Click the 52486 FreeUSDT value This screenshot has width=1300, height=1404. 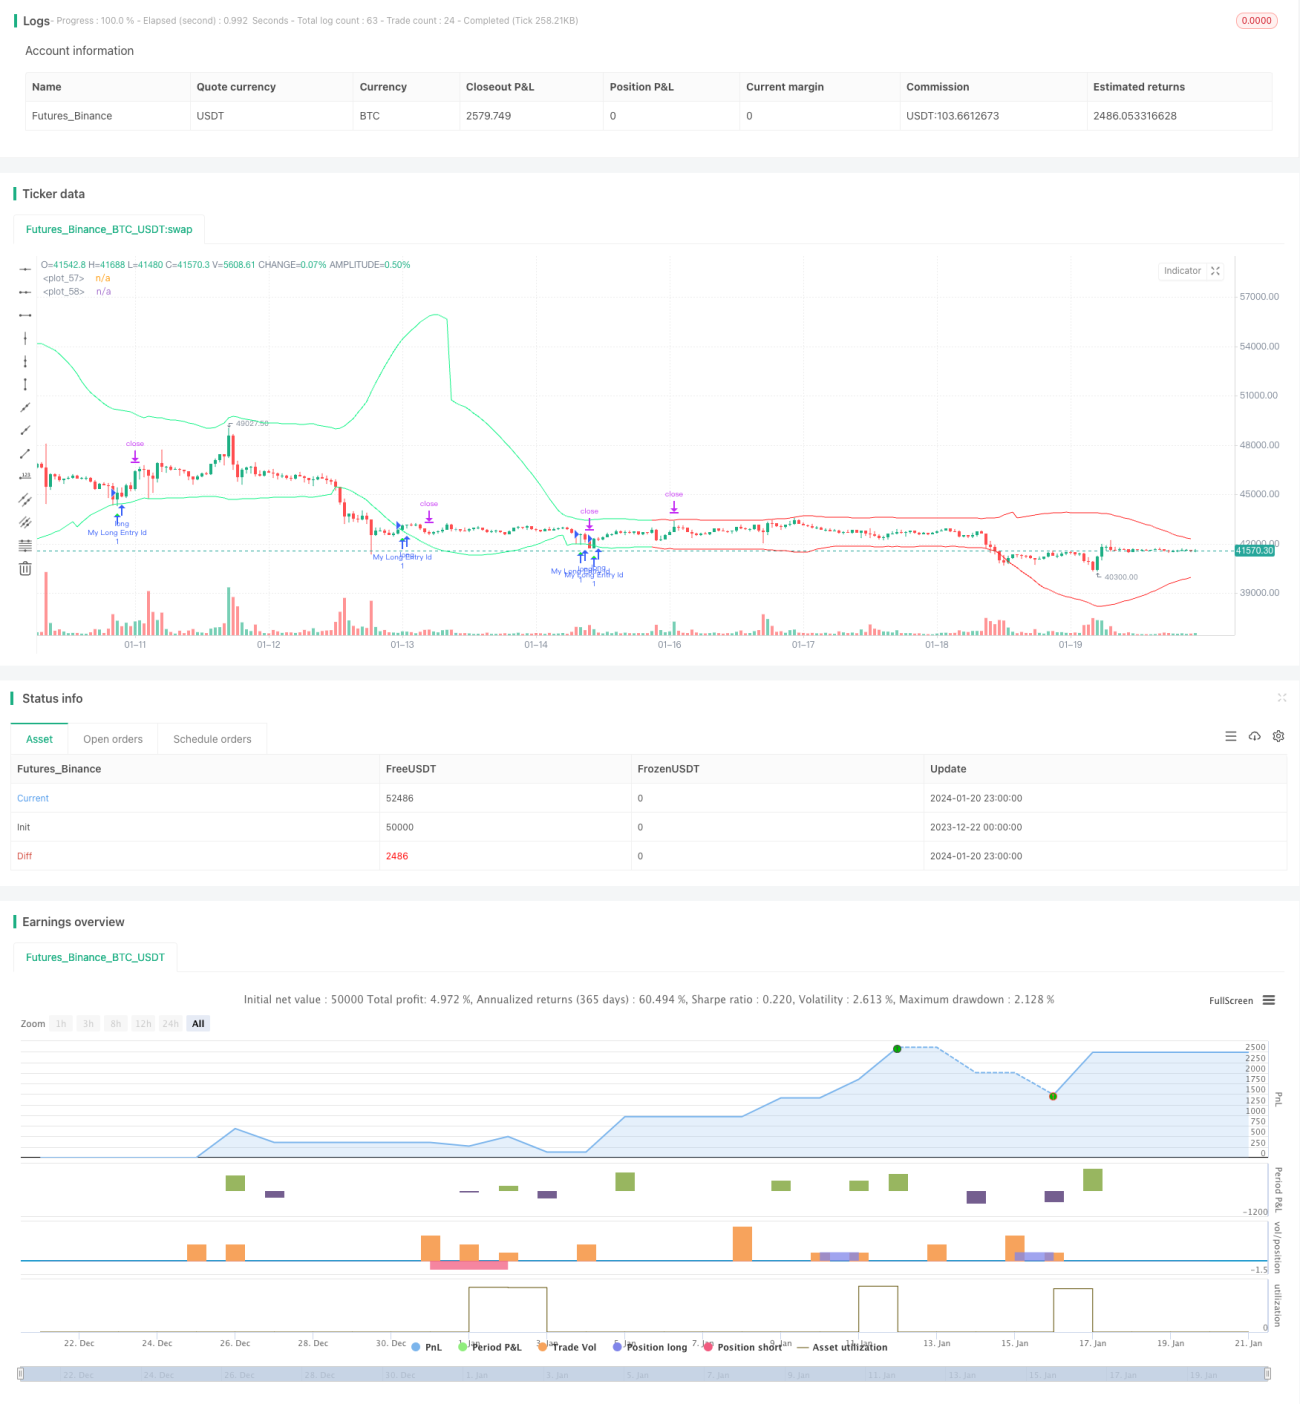click(x=400, y=798)
